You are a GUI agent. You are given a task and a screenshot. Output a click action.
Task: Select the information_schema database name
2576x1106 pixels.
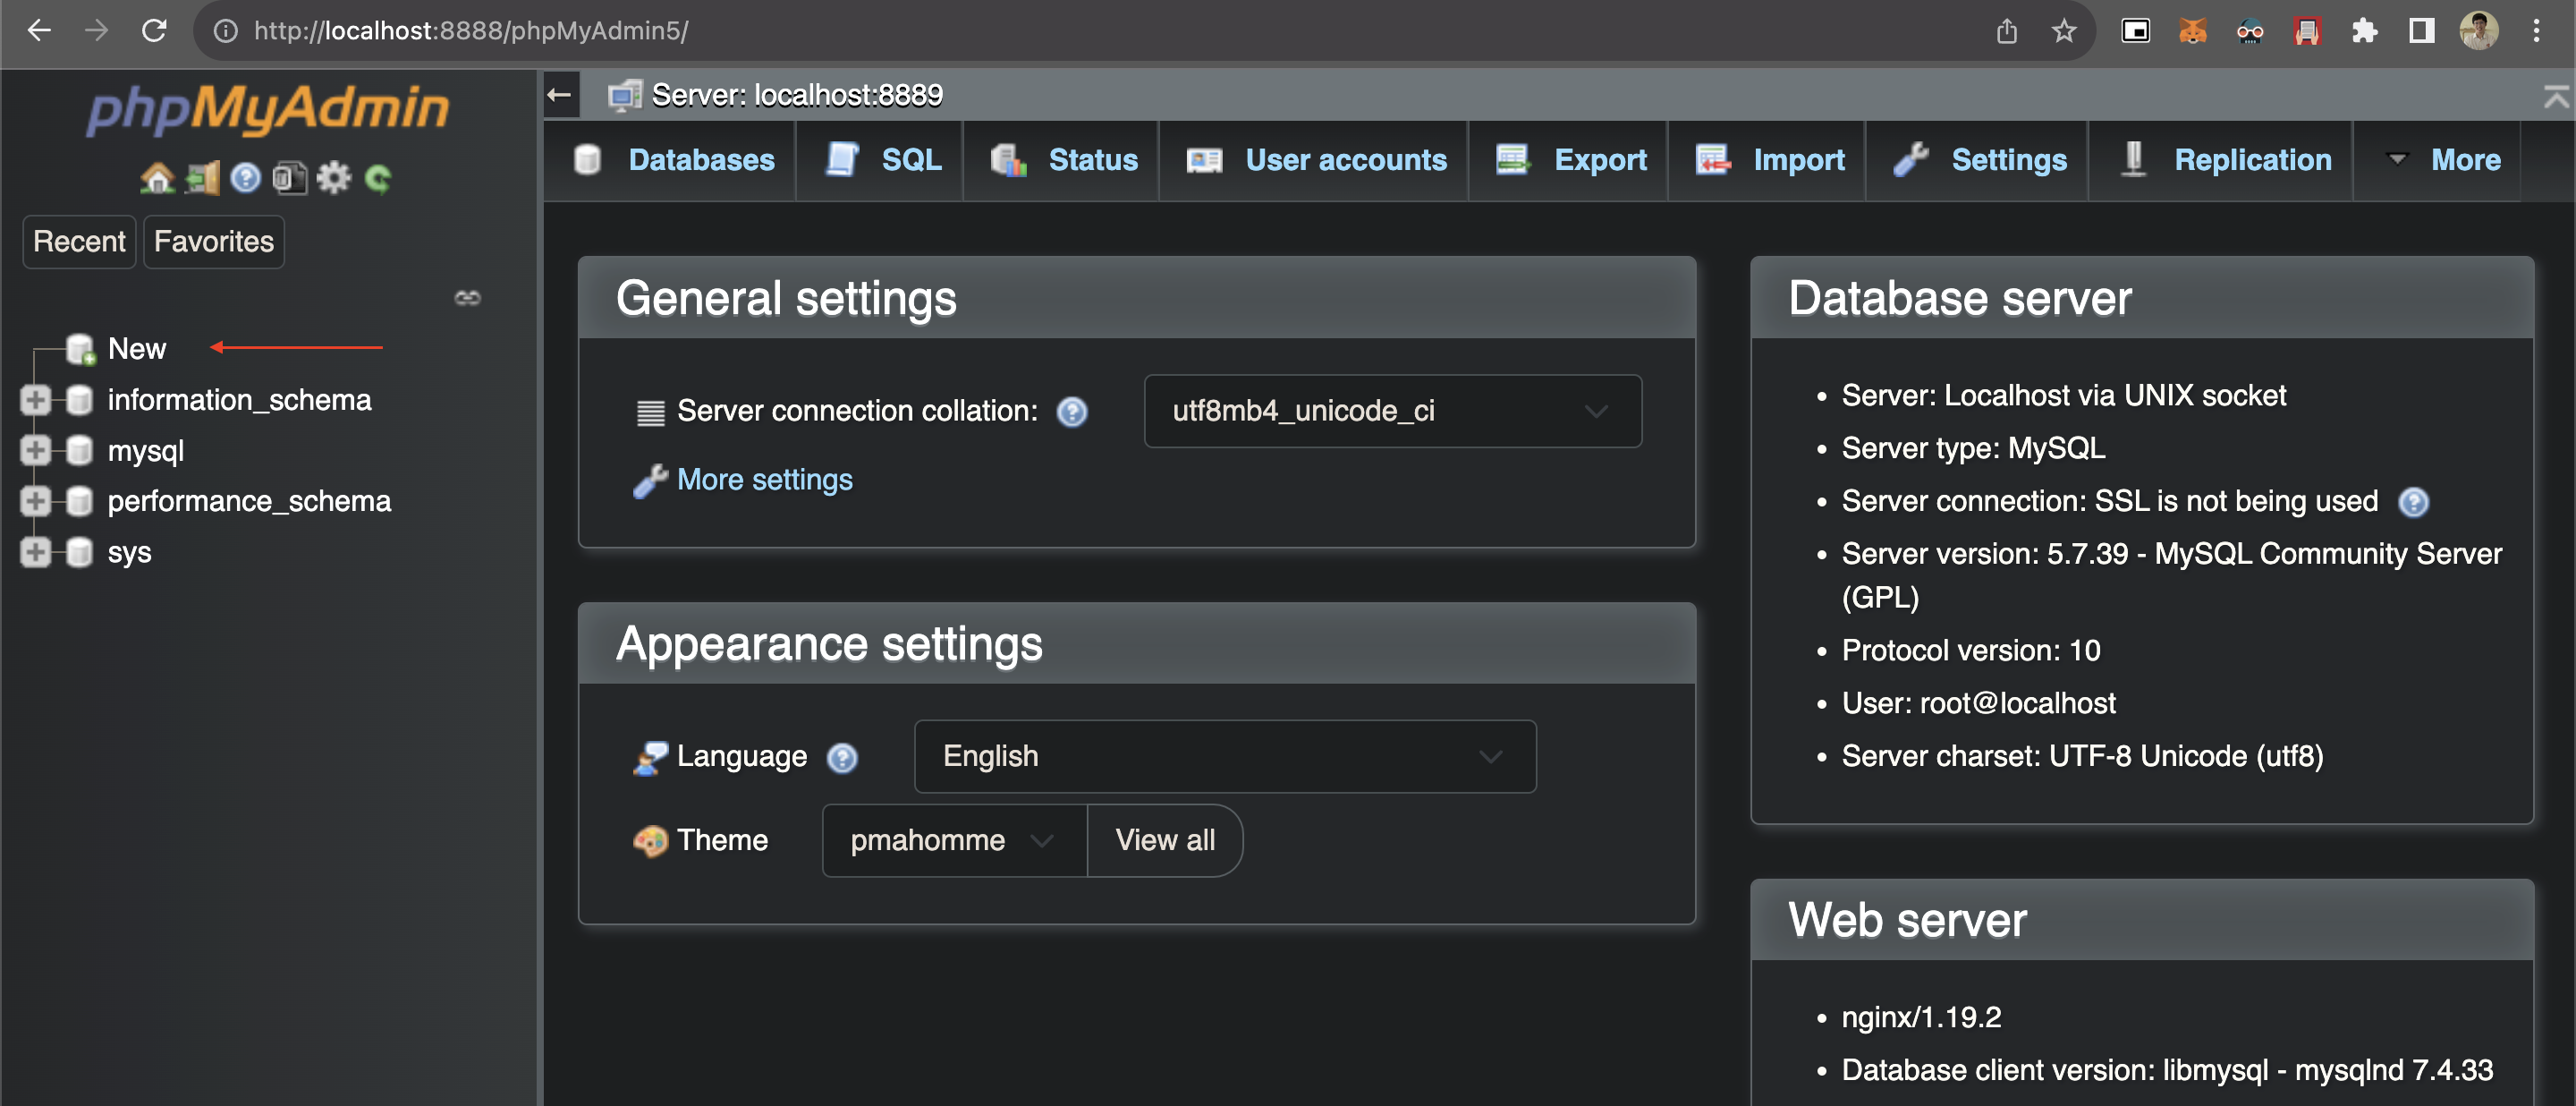240,400
